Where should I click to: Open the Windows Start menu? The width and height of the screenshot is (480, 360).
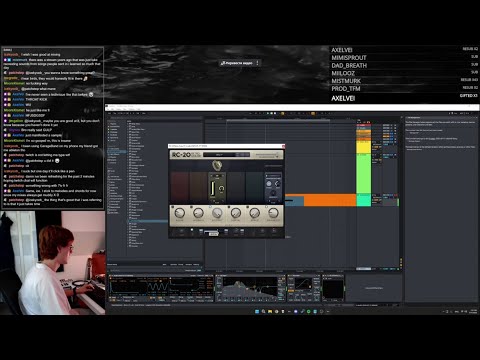257,311
